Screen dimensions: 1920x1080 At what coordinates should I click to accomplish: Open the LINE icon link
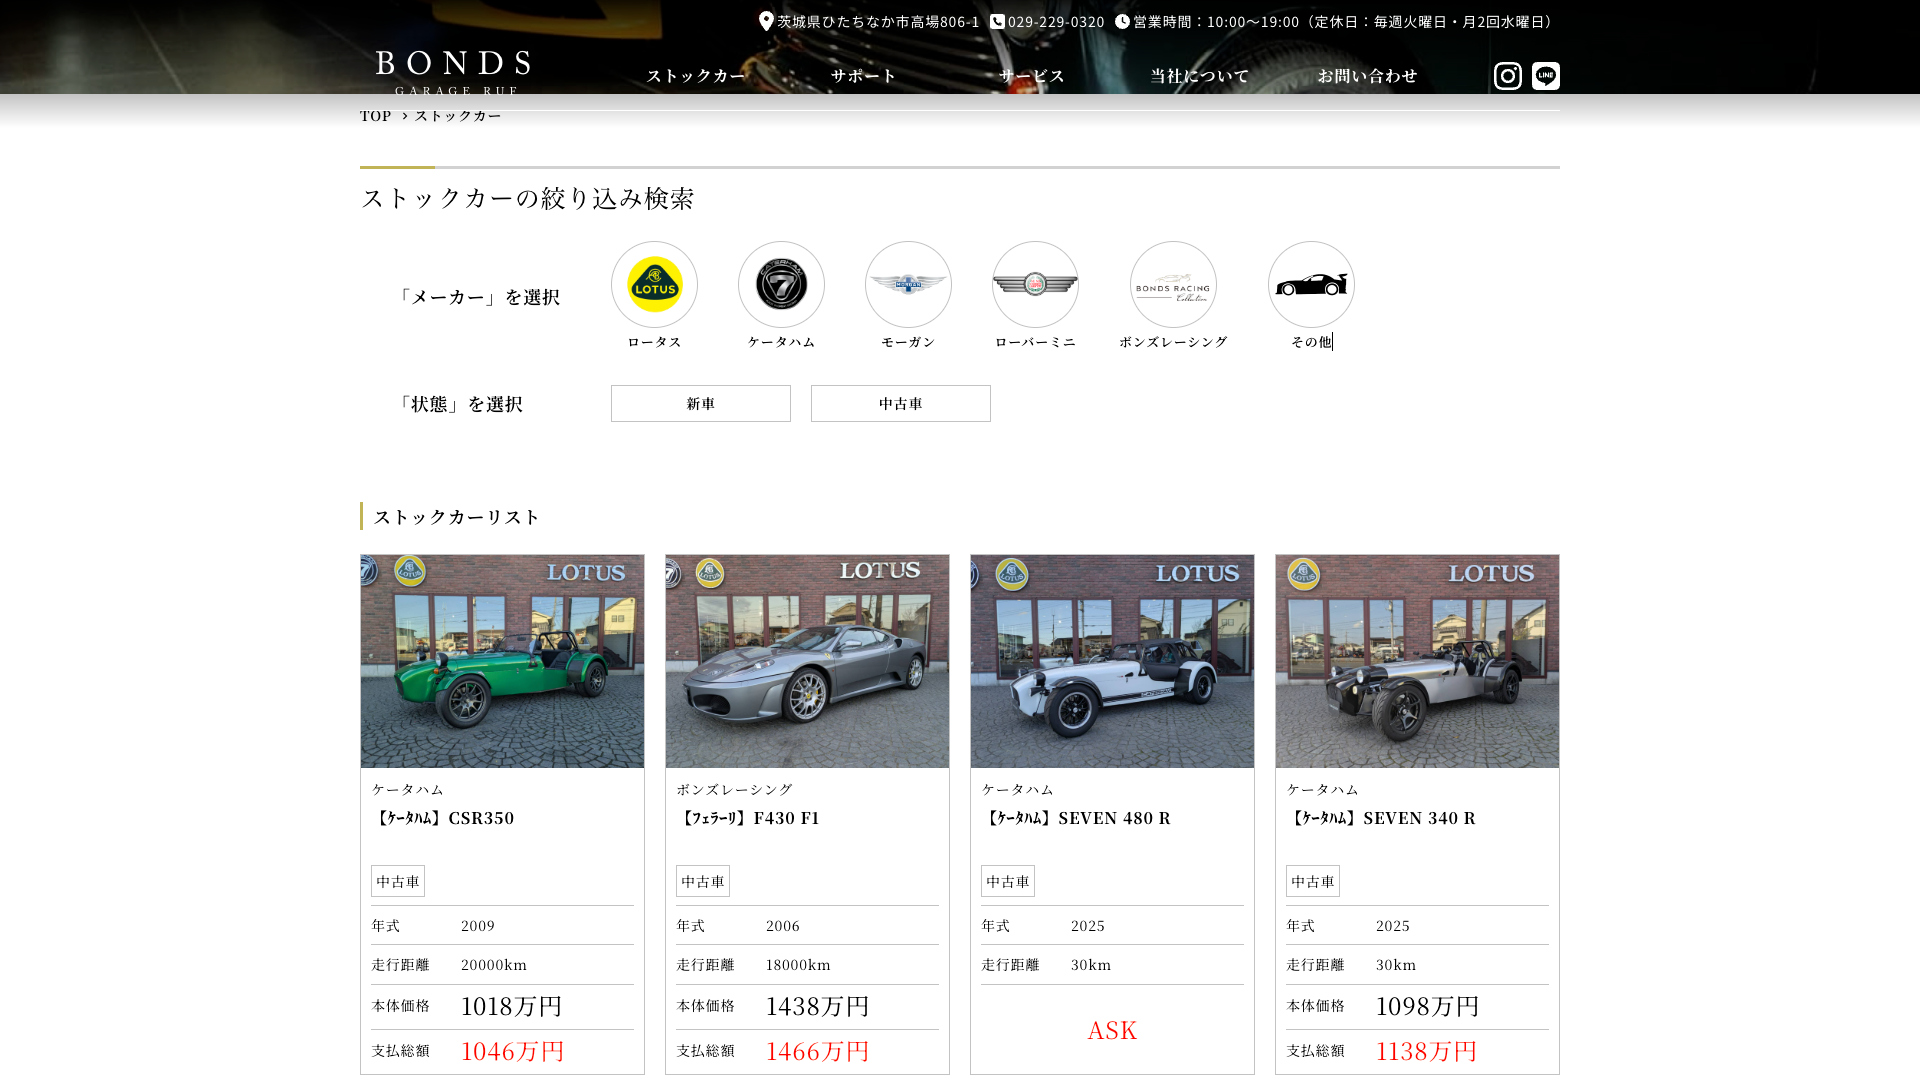tap(1545, 76)
